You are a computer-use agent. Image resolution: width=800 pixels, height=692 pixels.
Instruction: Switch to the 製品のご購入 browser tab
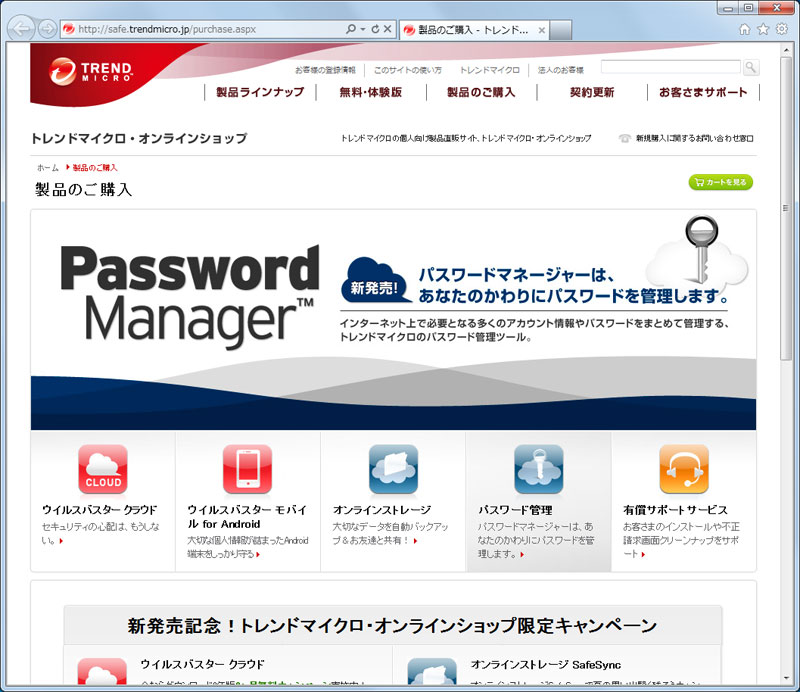(472, 30)
